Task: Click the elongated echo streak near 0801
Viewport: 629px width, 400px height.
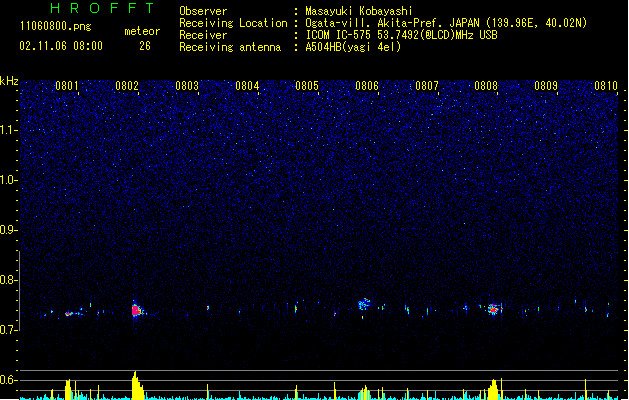Action: tap(73, 313)
